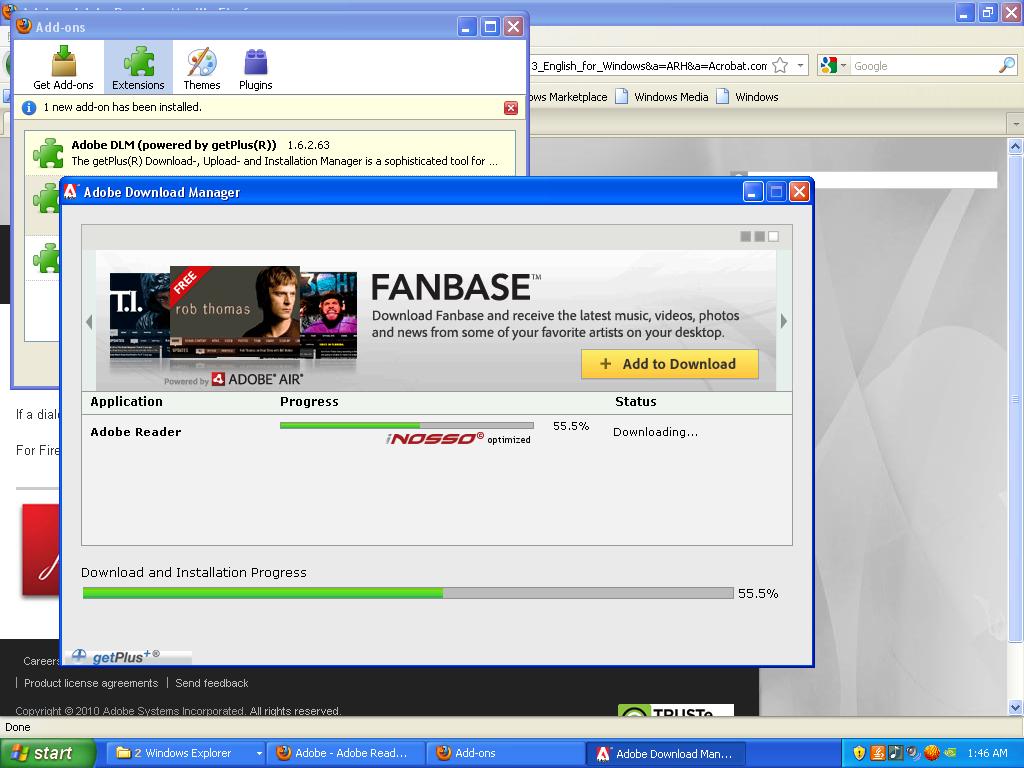This screenshot has width=1024, height=768.
Task: Click the Adobe Download Manager title icon
Action: (x=71, y=191)
